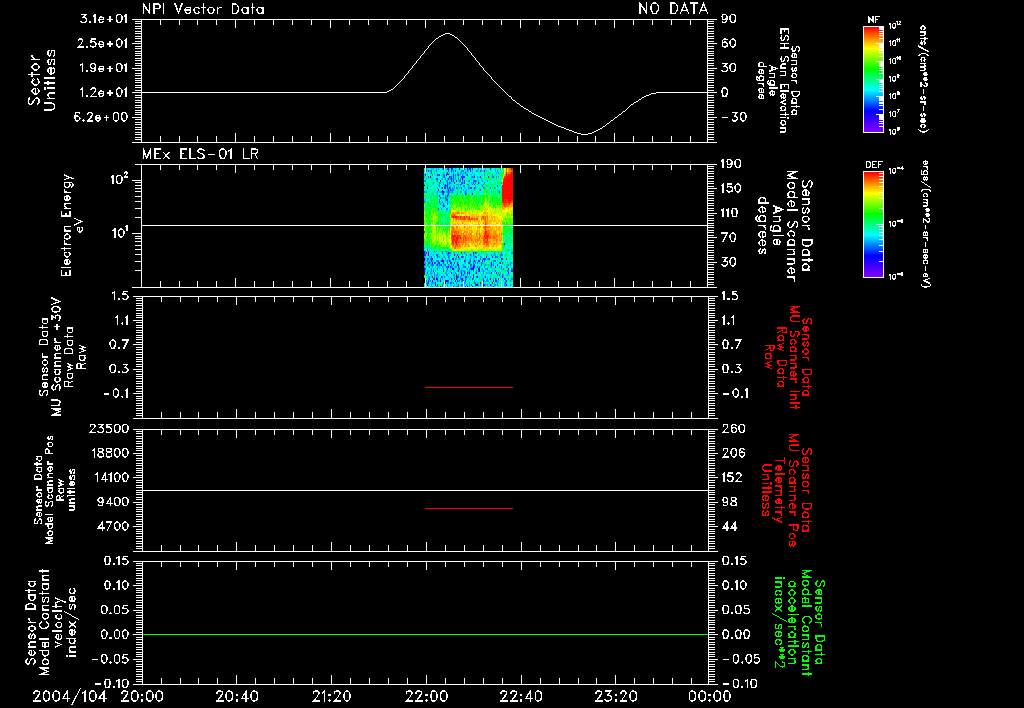Click the green 'Model Constant acceleration' label
Viewport: 1024px width, 708px height.
pos(799,622)
